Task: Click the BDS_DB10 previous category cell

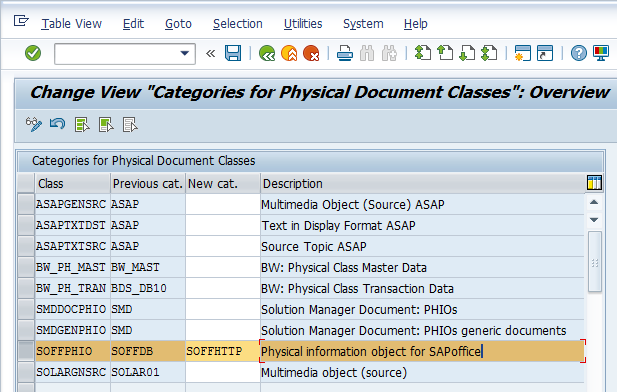Action: pyautogui.click(x=148, y=288)
